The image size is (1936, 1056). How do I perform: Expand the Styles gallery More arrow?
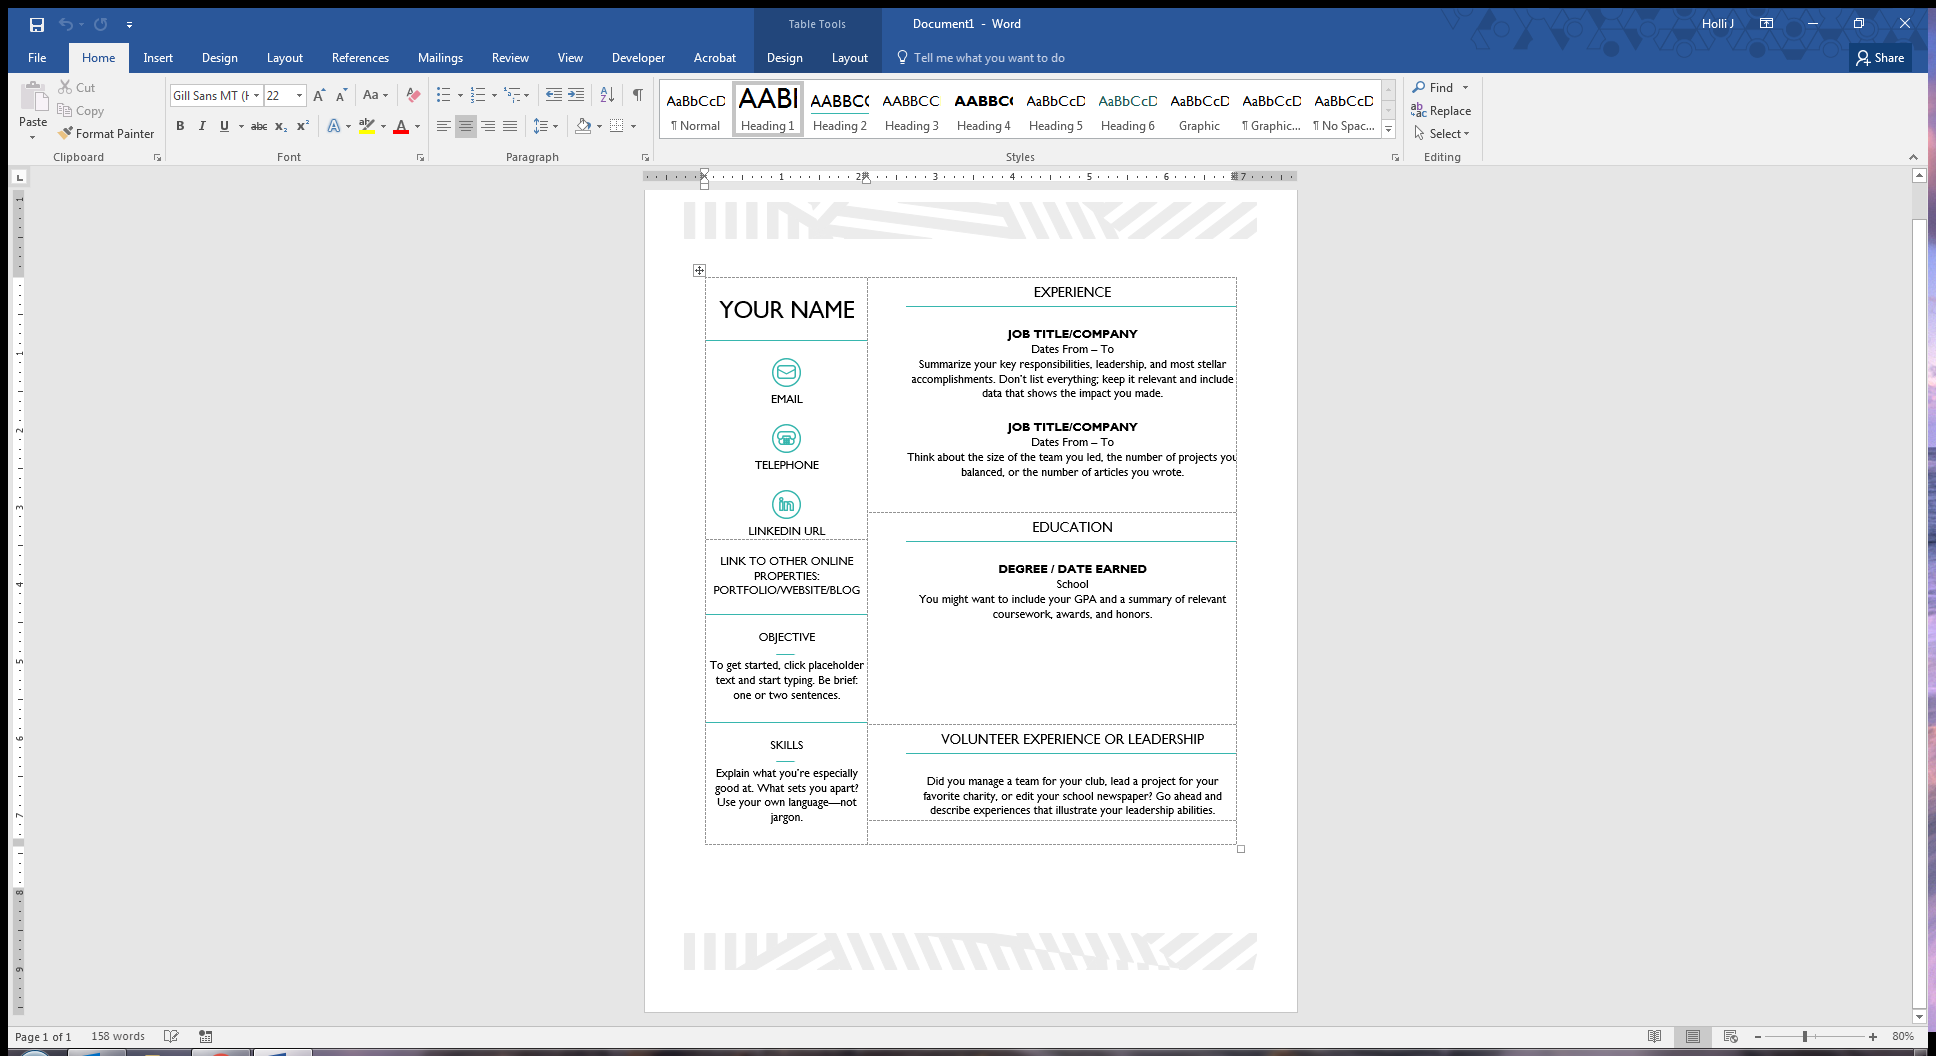pos(1388,129)
